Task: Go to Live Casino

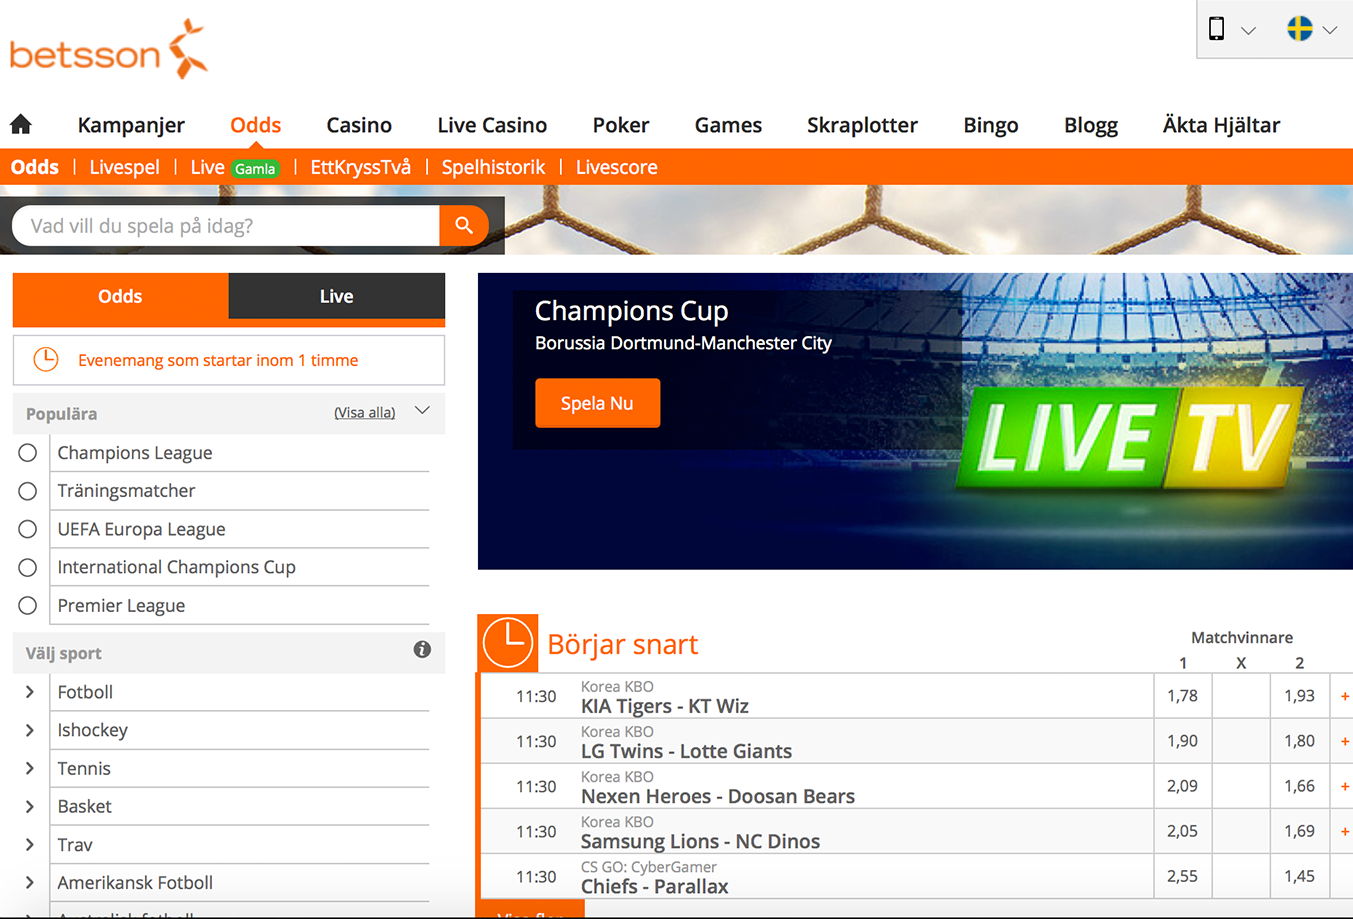Action: click(x=492, y=125)
